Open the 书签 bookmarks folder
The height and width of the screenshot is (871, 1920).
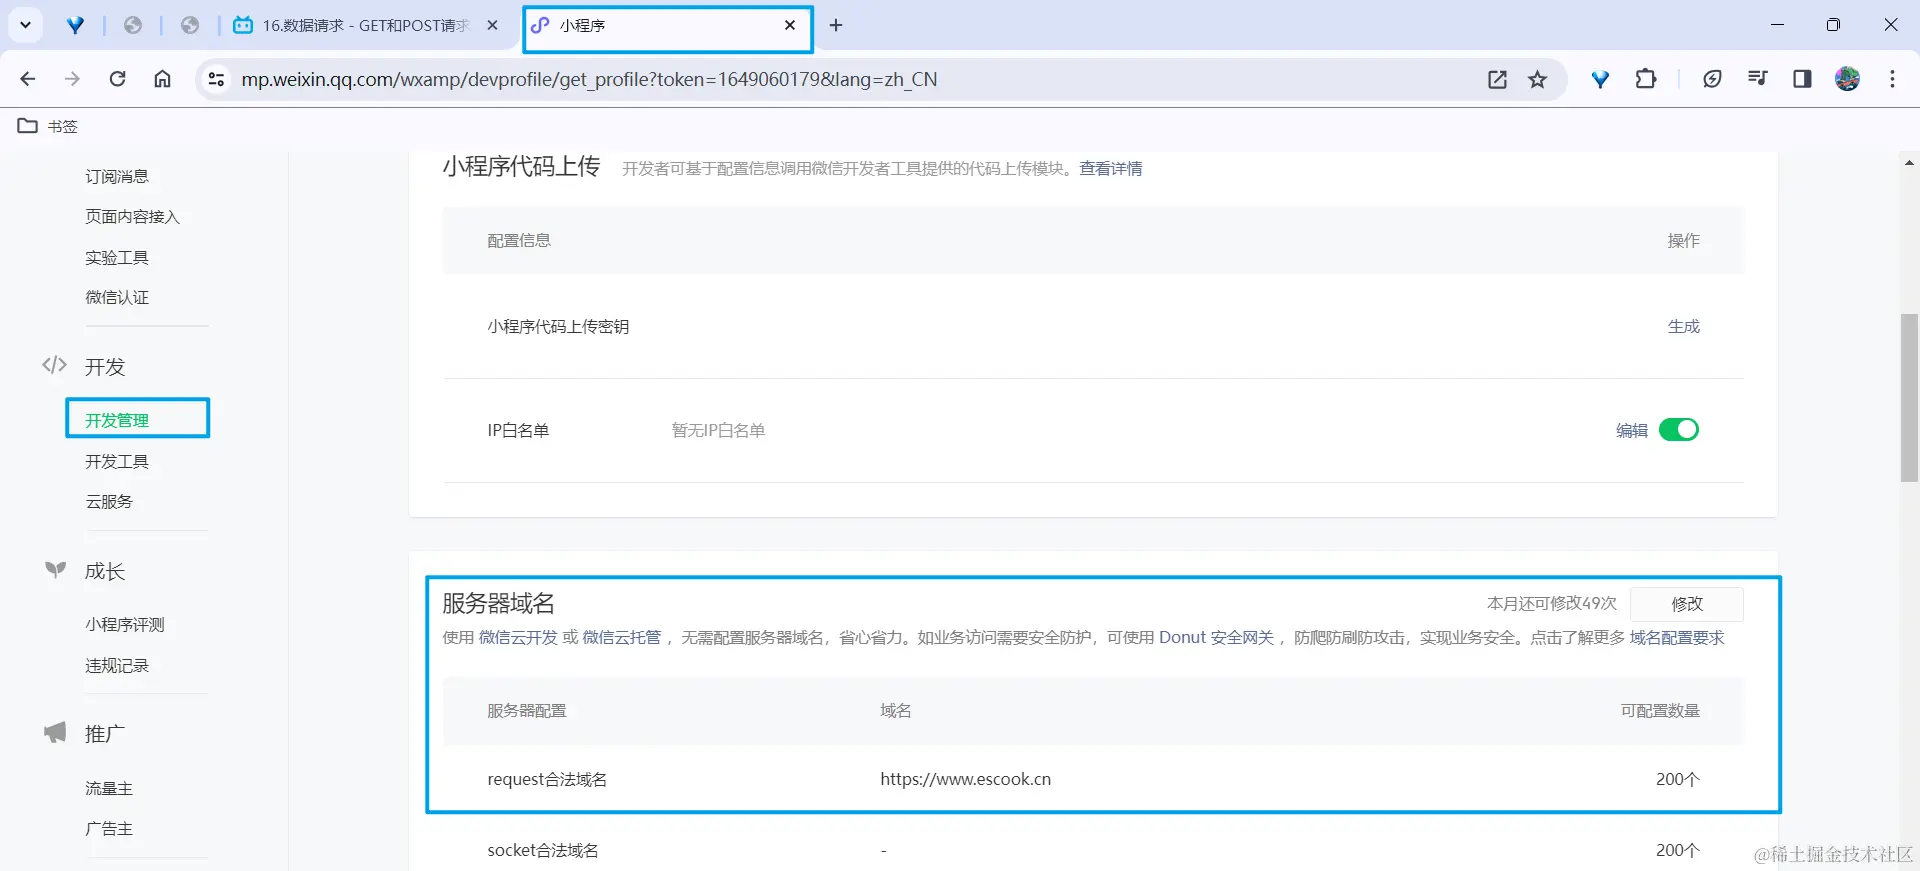(48, 126)
